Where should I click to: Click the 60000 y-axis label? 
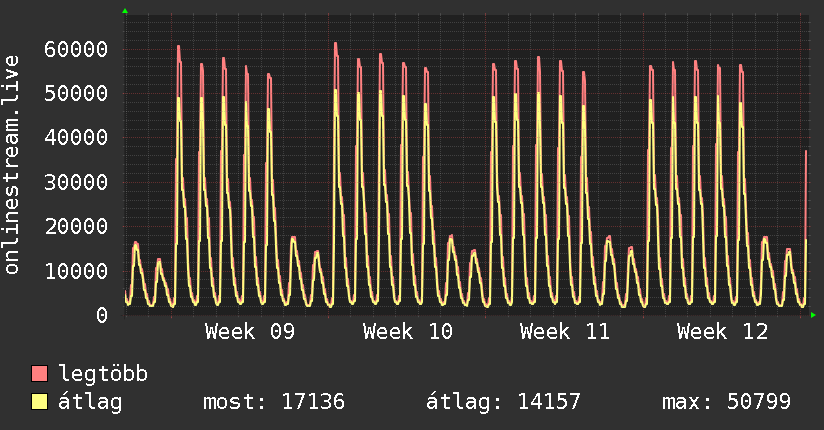click(x=76, y=49)
